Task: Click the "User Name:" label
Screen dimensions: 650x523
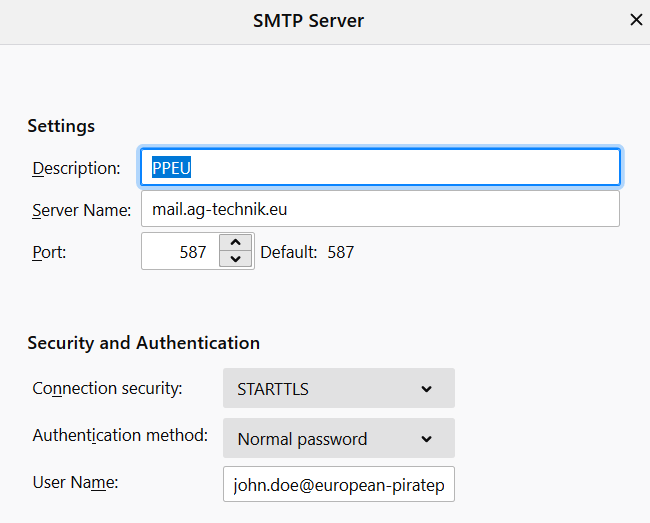Action: click(75, 483)
